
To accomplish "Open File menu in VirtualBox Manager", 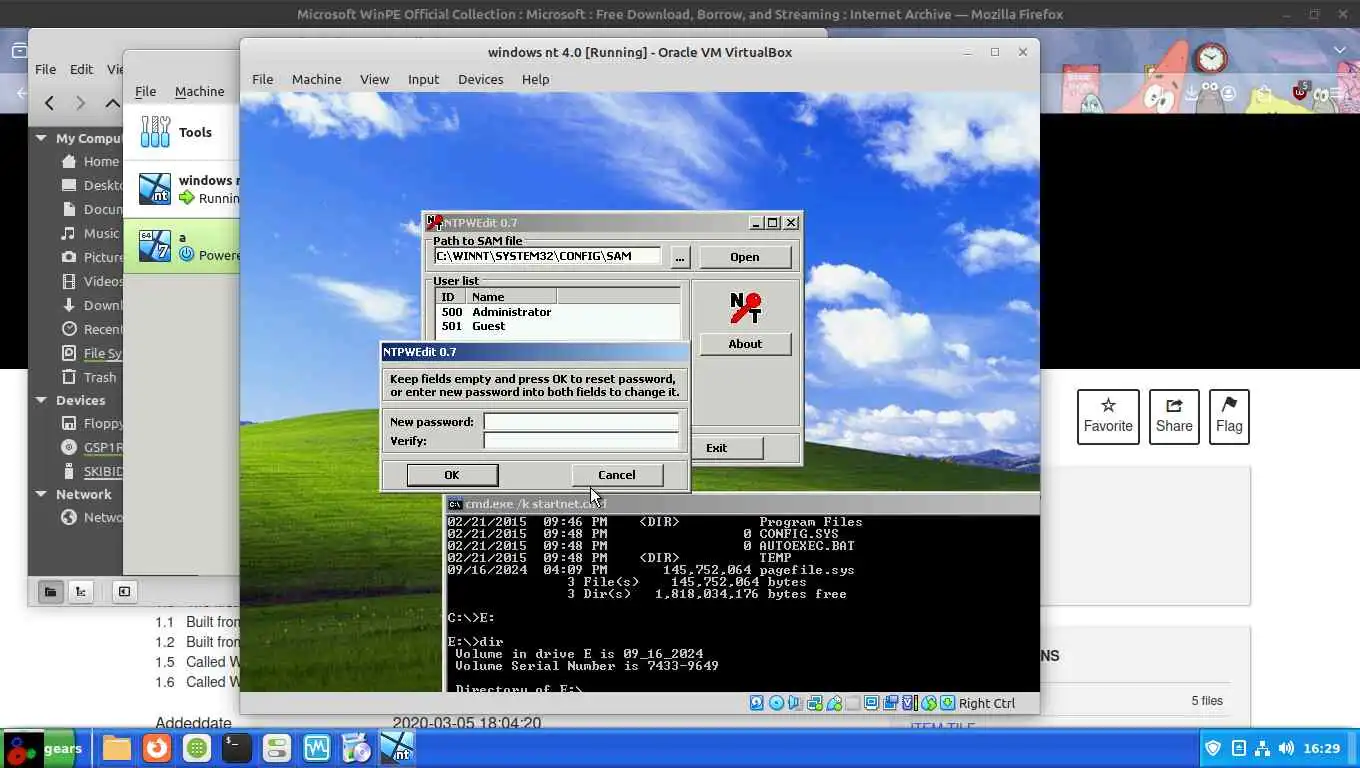I will point(146,91).
